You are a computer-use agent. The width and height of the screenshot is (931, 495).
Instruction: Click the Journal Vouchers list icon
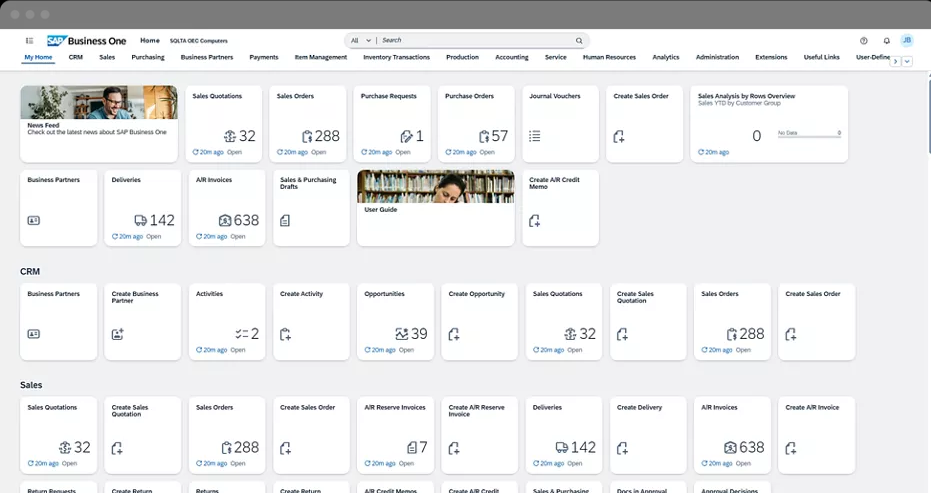535,136
